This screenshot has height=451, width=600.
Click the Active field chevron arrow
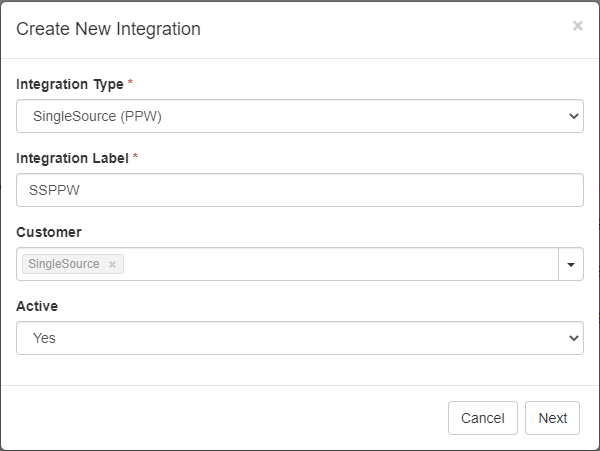click(574, 338)
